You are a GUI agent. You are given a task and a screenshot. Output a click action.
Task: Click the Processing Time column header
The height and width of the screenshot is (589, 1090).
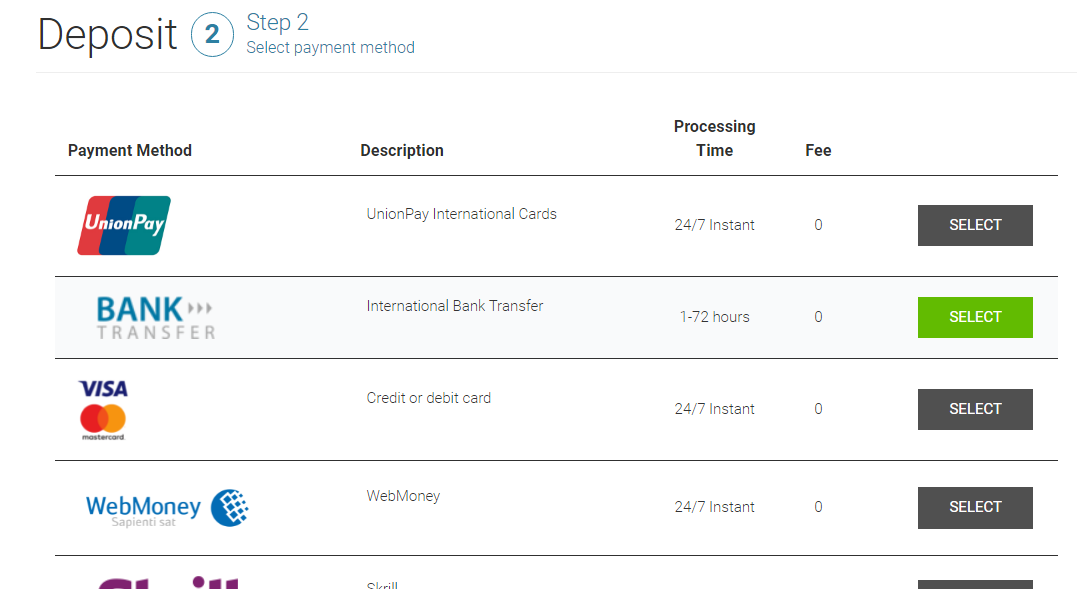click(x=715, y=138)
